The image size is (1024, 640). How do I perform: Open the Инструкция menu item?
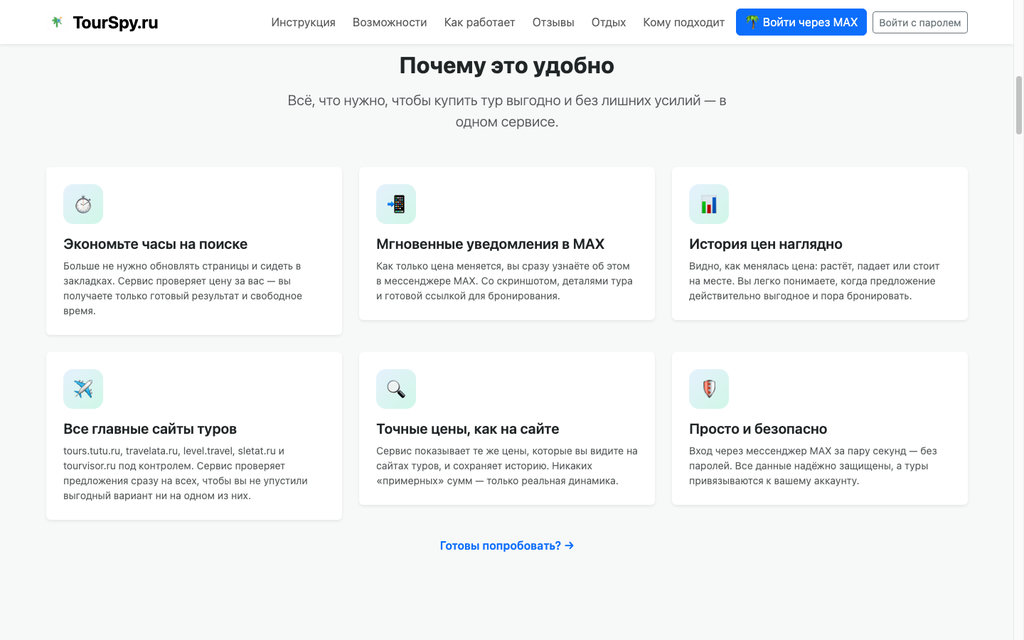(x=303, y=22)
